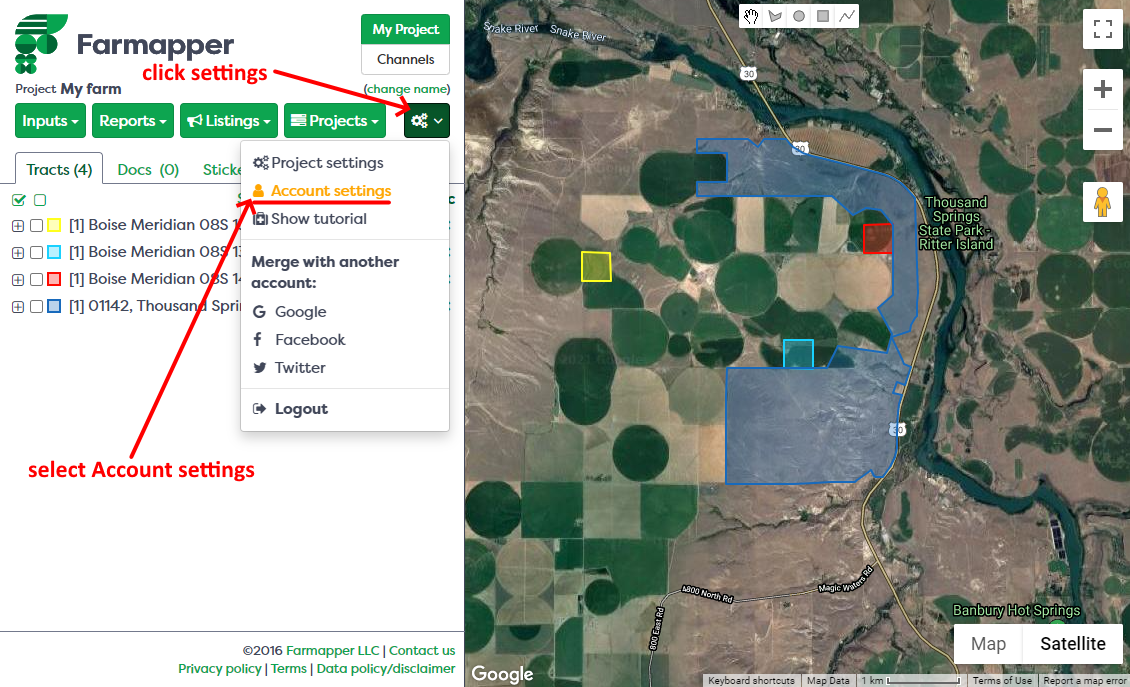
Task: Open the gear settings dropdown button
Action: point(427,121)
